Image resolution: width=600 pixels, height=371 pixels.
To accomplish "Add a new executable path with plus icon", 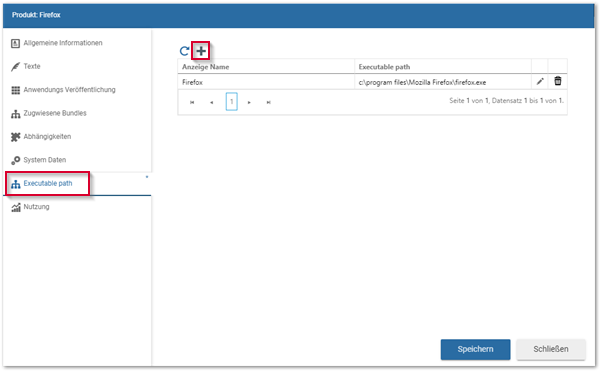I will (201, 51).
